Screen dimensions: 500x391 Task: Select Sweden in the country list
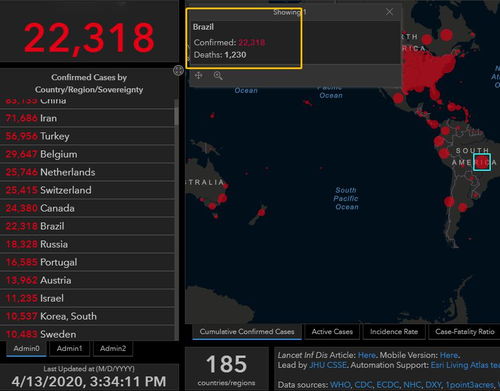coord(87,334)
